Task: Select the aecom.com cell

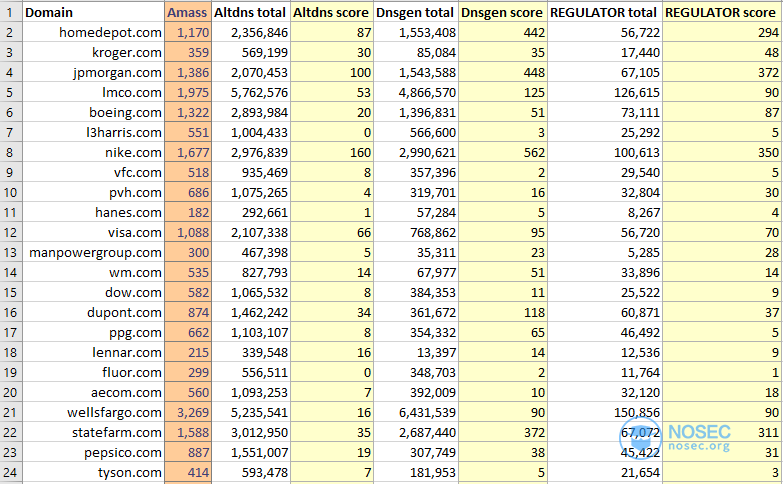Action: coord(93,392)
